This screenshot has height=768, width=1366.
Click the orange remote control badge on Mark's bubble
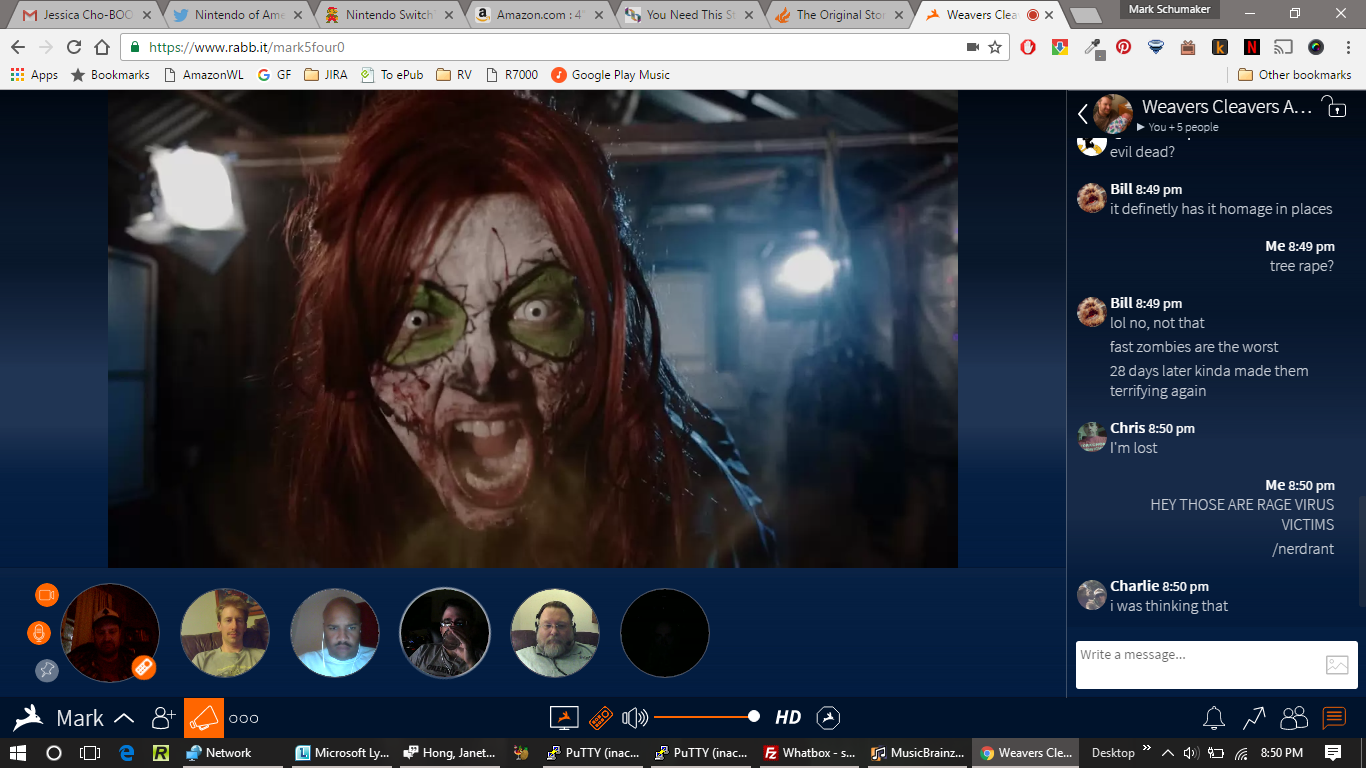click(x=144, y=667)
